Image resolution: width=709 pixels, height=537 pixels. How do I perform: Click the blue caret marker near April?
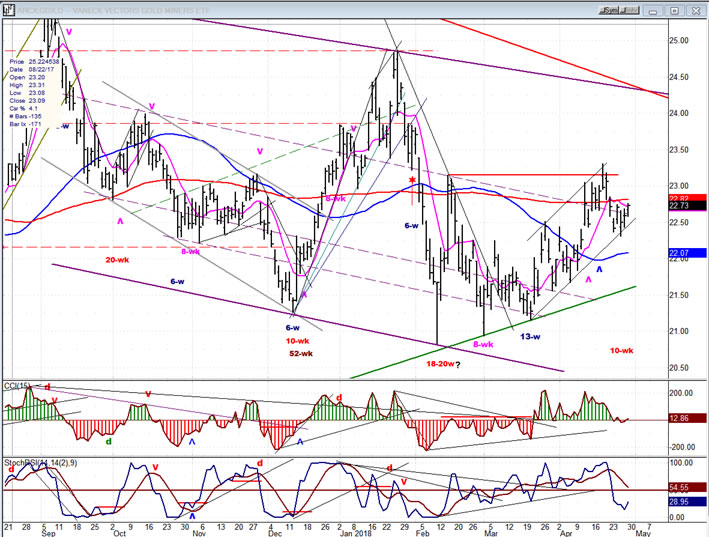click(600, 270)
